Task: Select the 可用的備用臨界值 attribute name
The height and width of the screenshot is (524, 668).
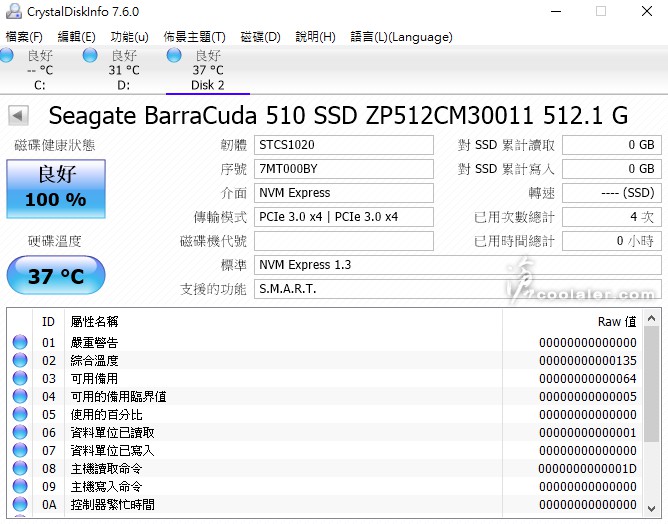Action: tap(118, 397)
